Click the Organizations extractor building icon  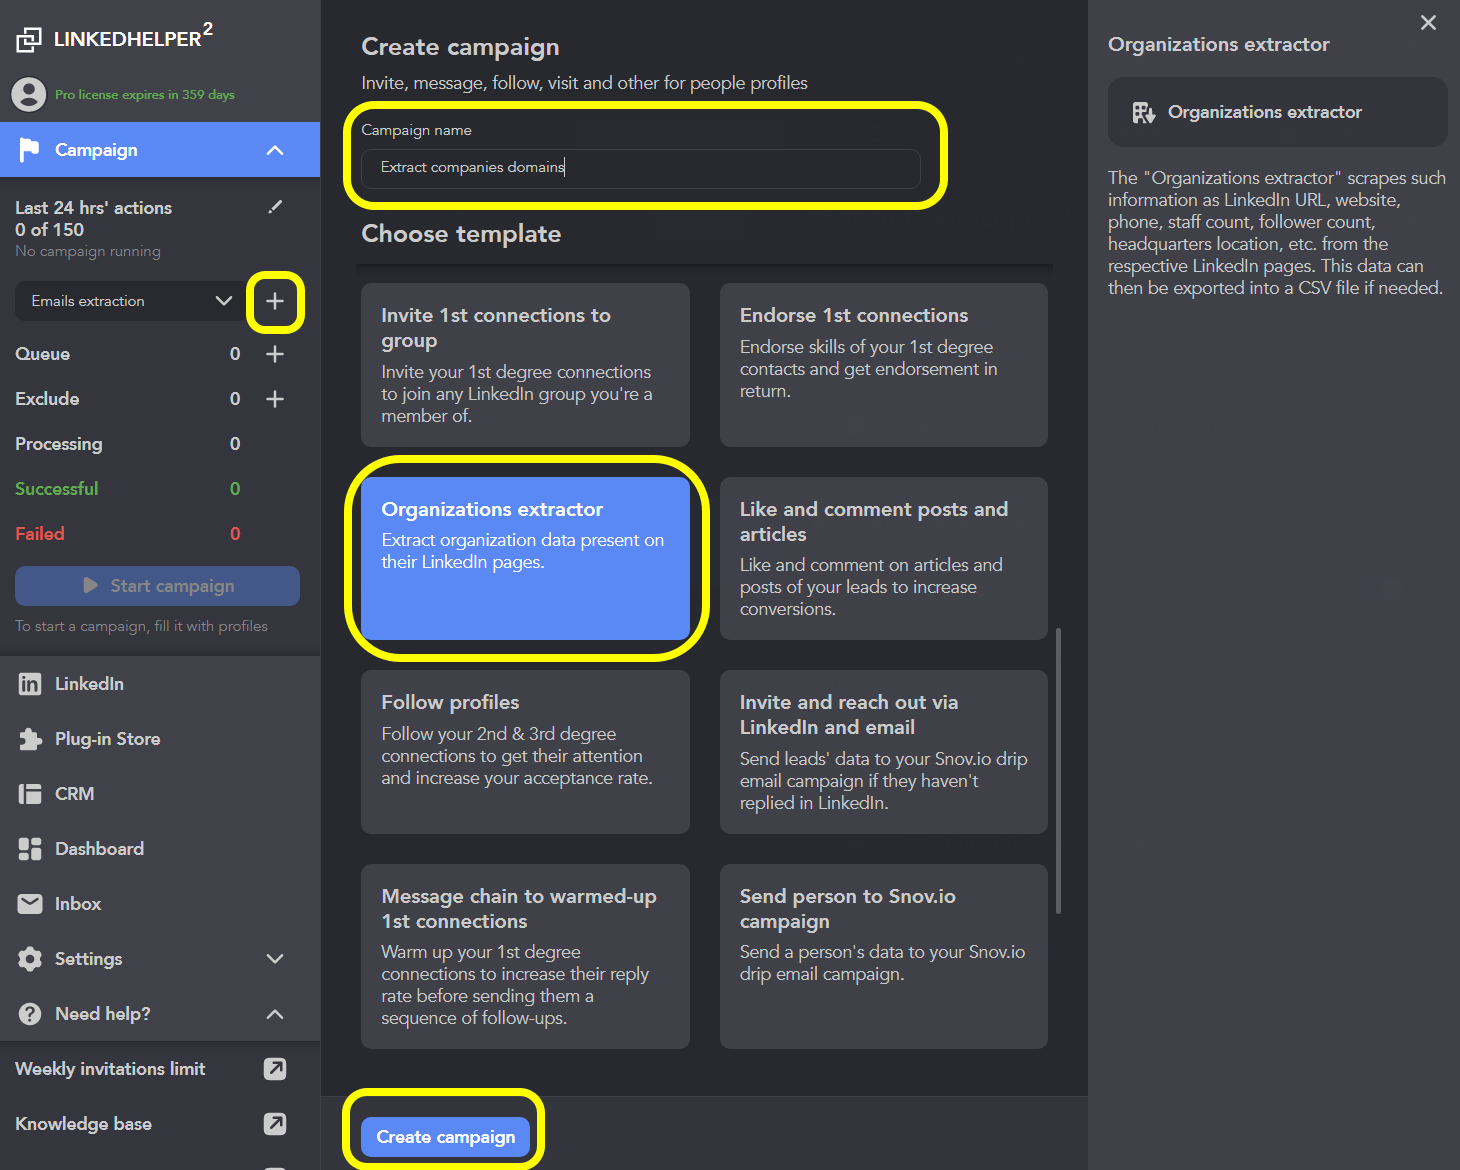(1143, 112)
